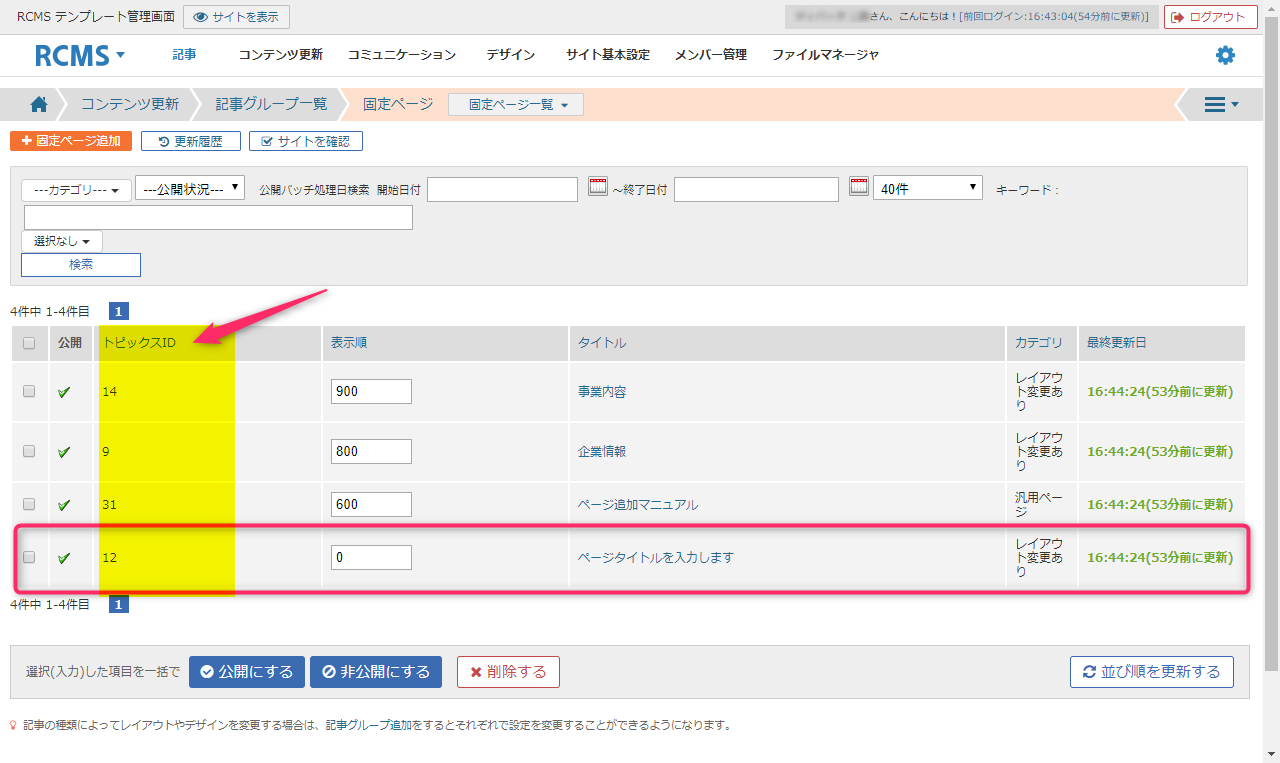Click display order field showing 900
1280x763 pixels.
pos(371,392)
